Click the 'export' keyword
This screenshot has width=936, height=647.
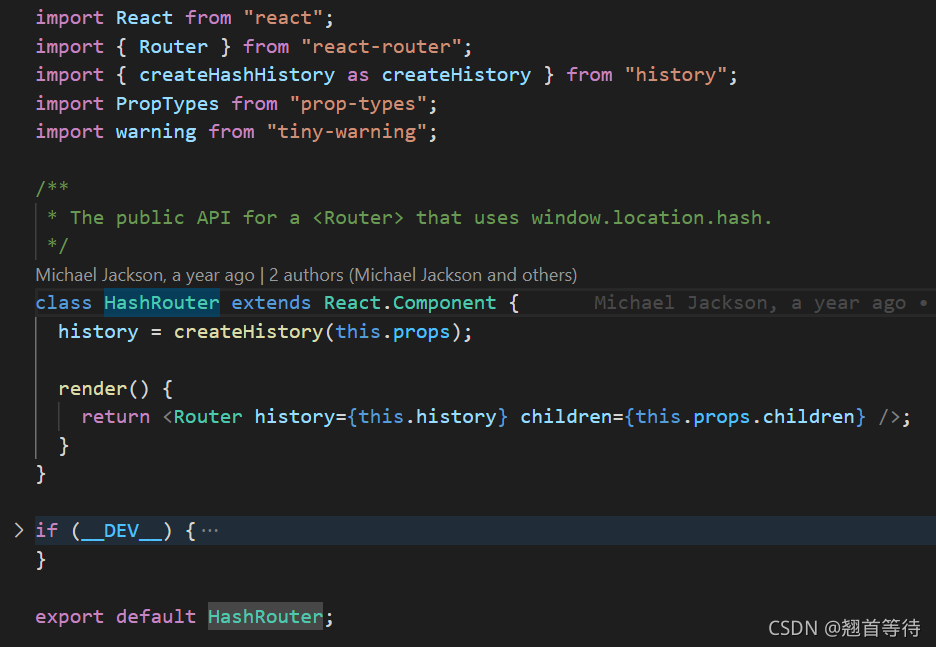click(x=69, y=617)
